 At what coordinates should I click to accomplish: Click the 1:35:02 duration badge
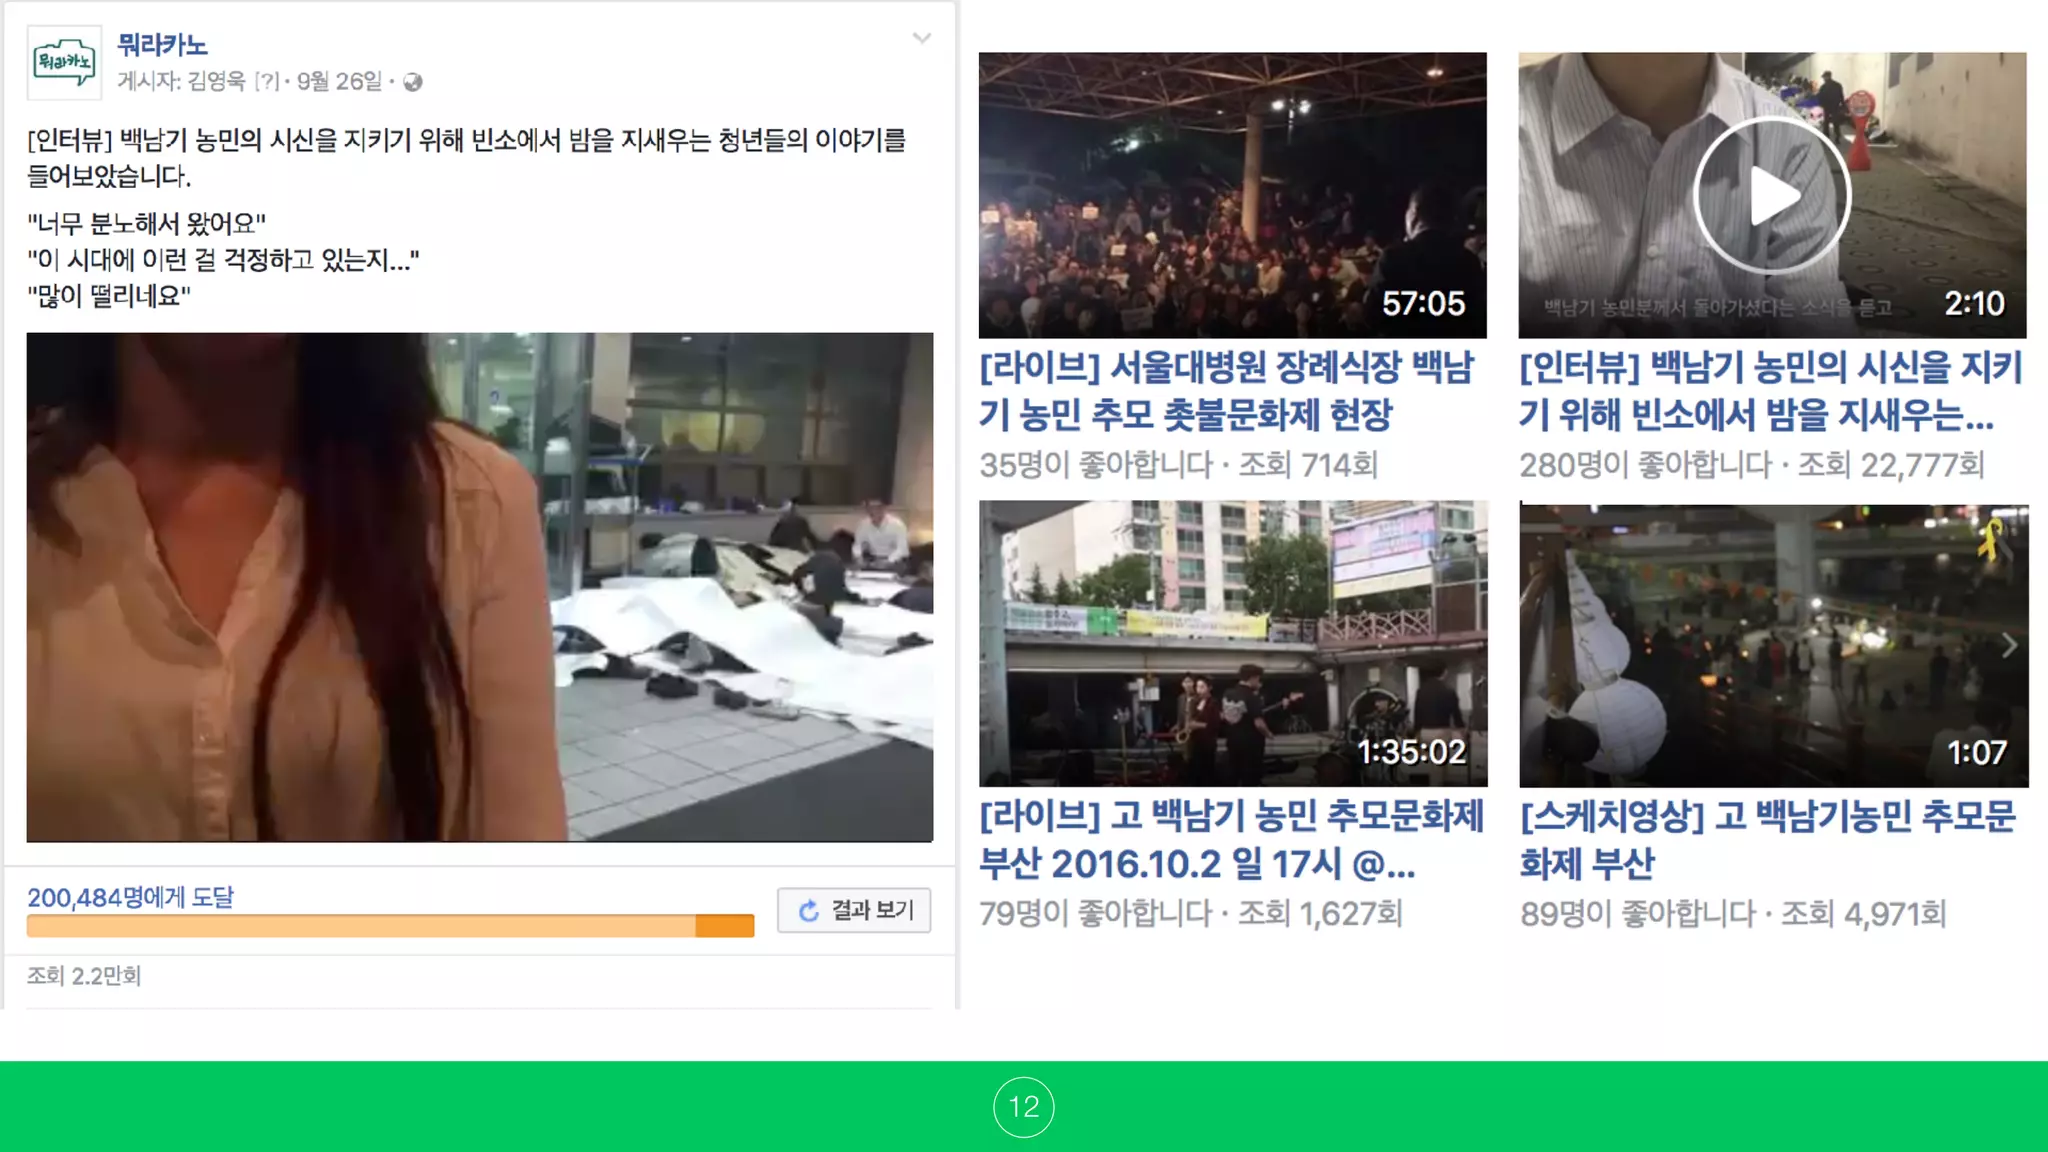tap(1411, 752)
